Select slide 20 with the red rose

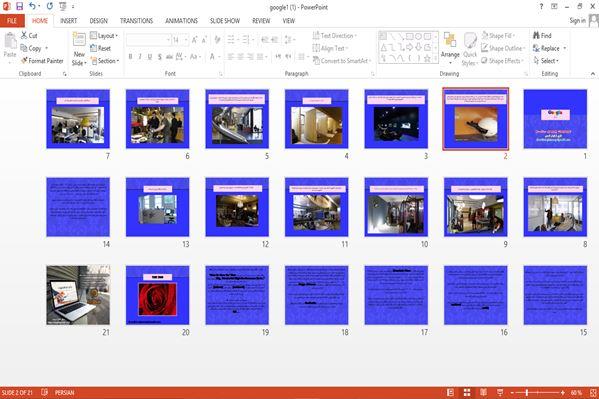[x=157, y=295]
